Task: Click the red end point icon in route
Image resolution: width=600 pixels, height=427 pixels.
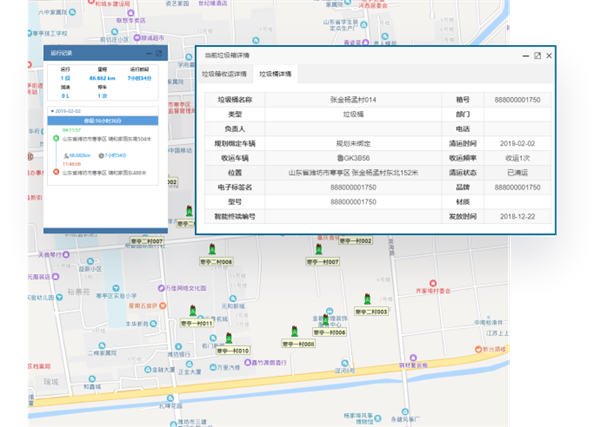Action: (x=56, y=171)
